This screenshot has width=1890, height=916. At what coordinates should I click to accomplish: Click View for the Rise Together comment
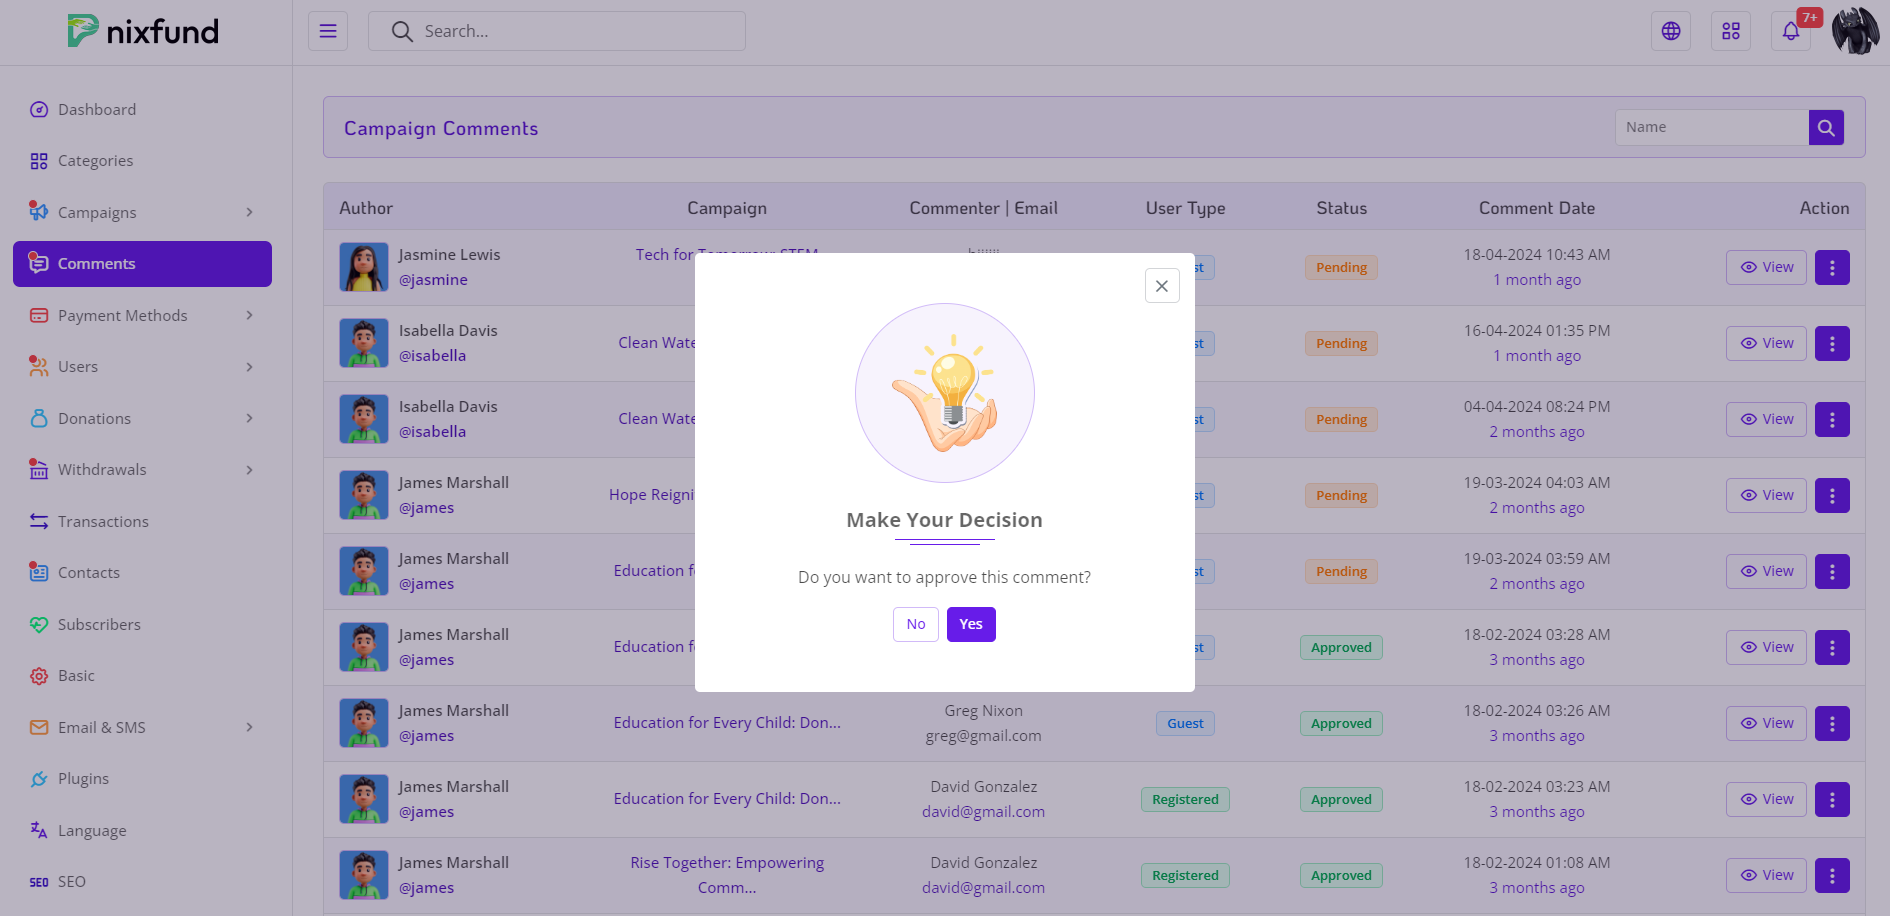pos(1765,875)
